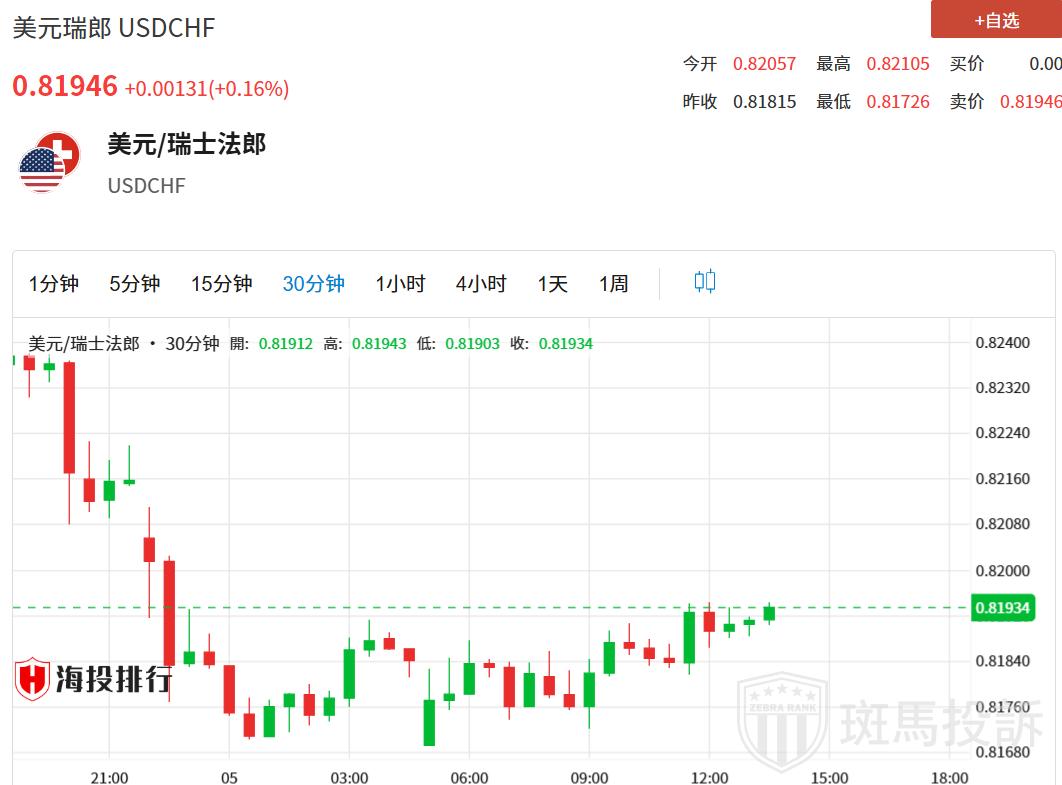The image size is (1062, 785).
Task: Click the chart legend title 美元/瑞士法郎 · 30分钟
Action: click(x=124, y=344)
